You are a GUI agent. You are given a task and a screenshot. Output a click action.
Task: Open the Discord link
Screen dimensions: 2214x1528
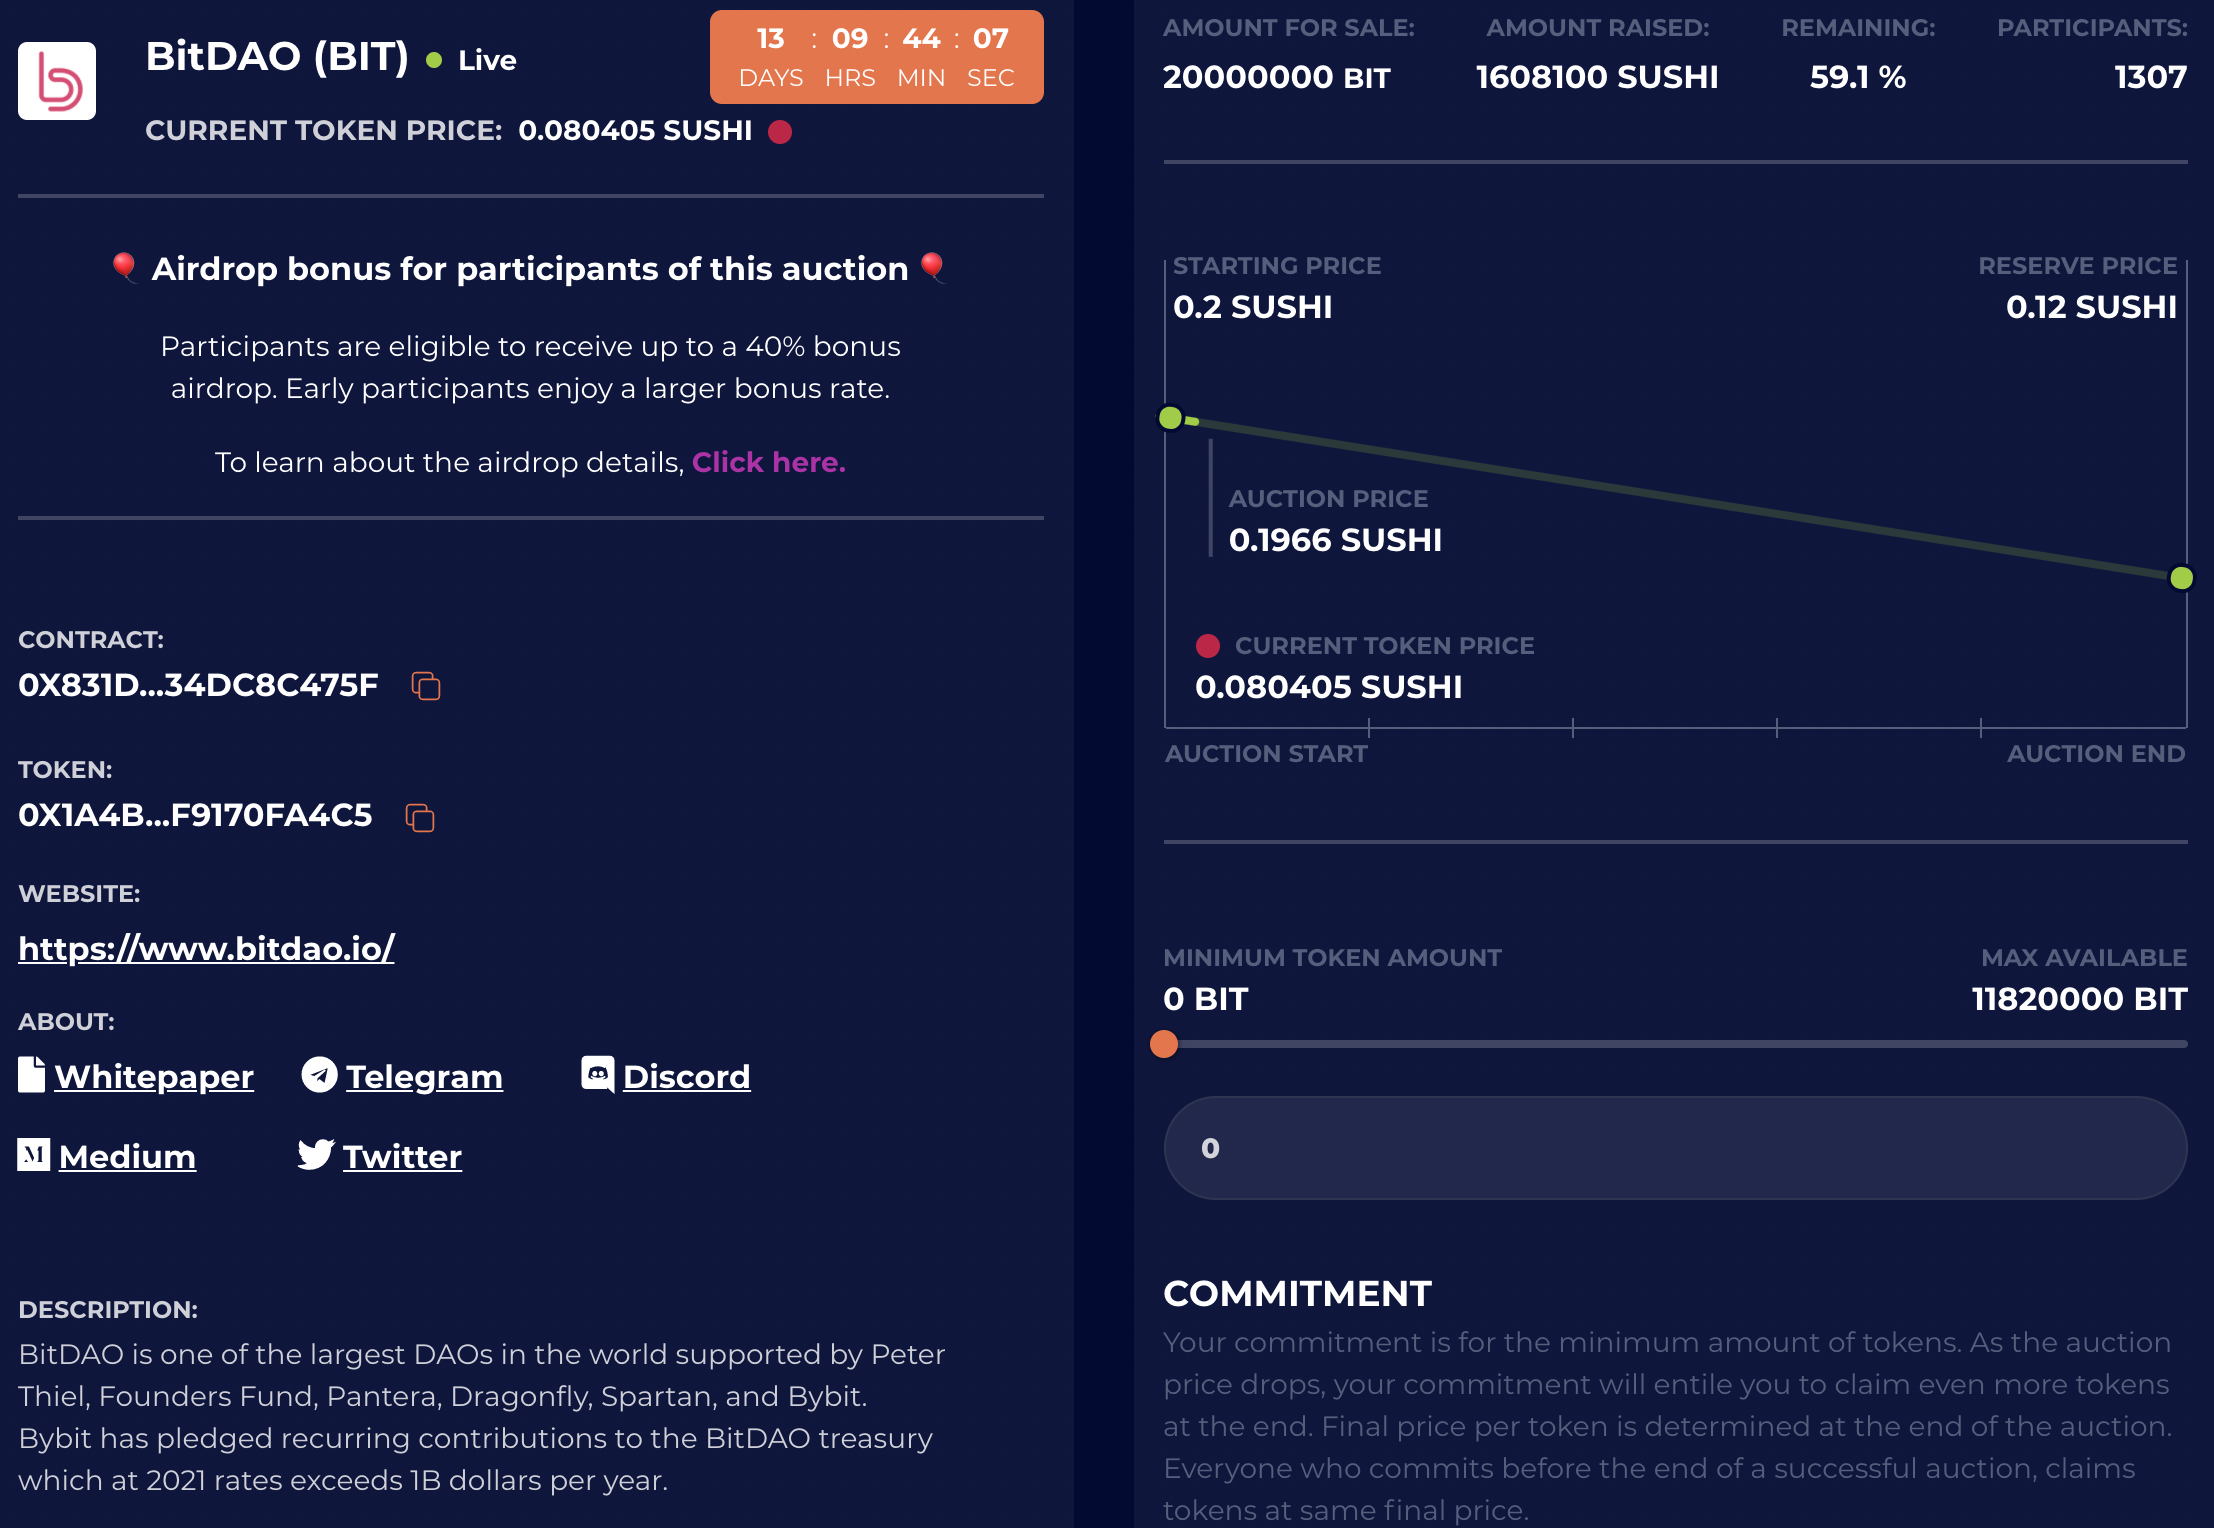click(x=686, y=1076)
